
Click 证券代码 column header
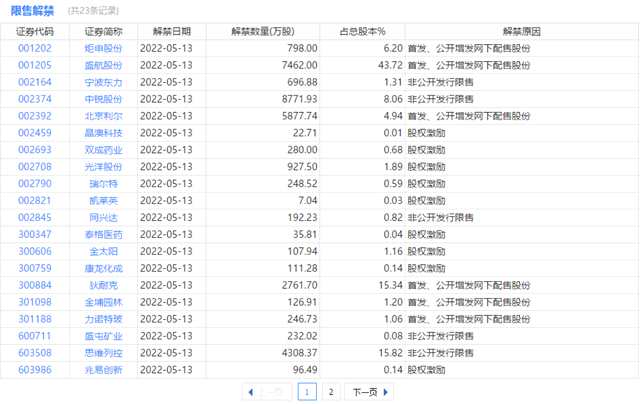click(x=35, y=31)
